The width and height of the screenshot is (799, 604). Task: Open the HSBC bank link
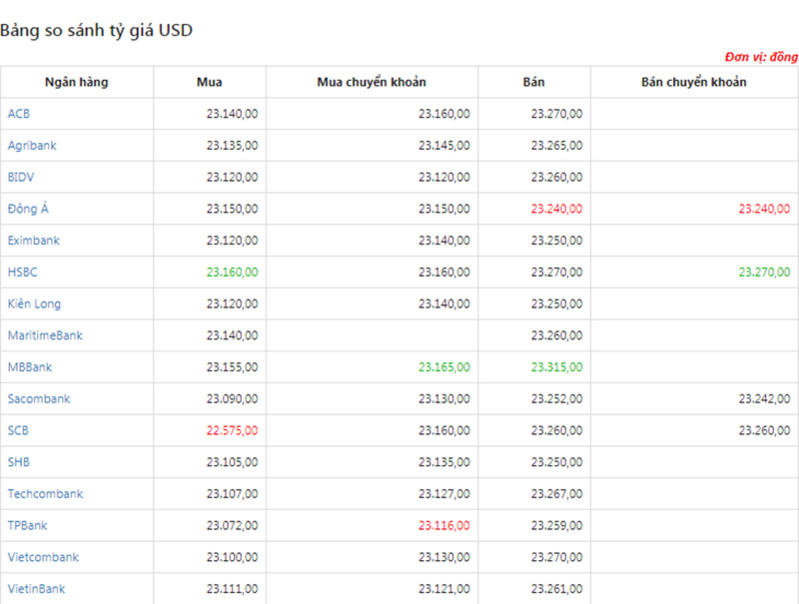click(x=22, y=272)
